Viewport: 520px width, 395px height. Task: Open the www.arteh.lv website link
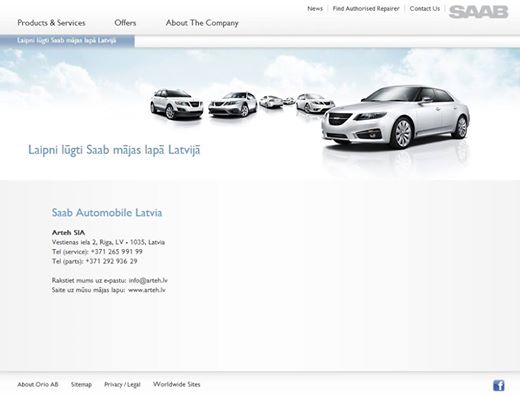tap(147, 290)
